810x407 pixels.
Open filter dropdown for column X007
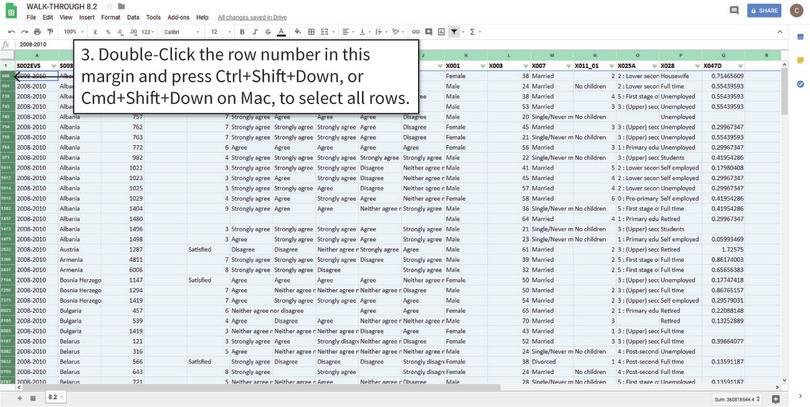(568, 66)
